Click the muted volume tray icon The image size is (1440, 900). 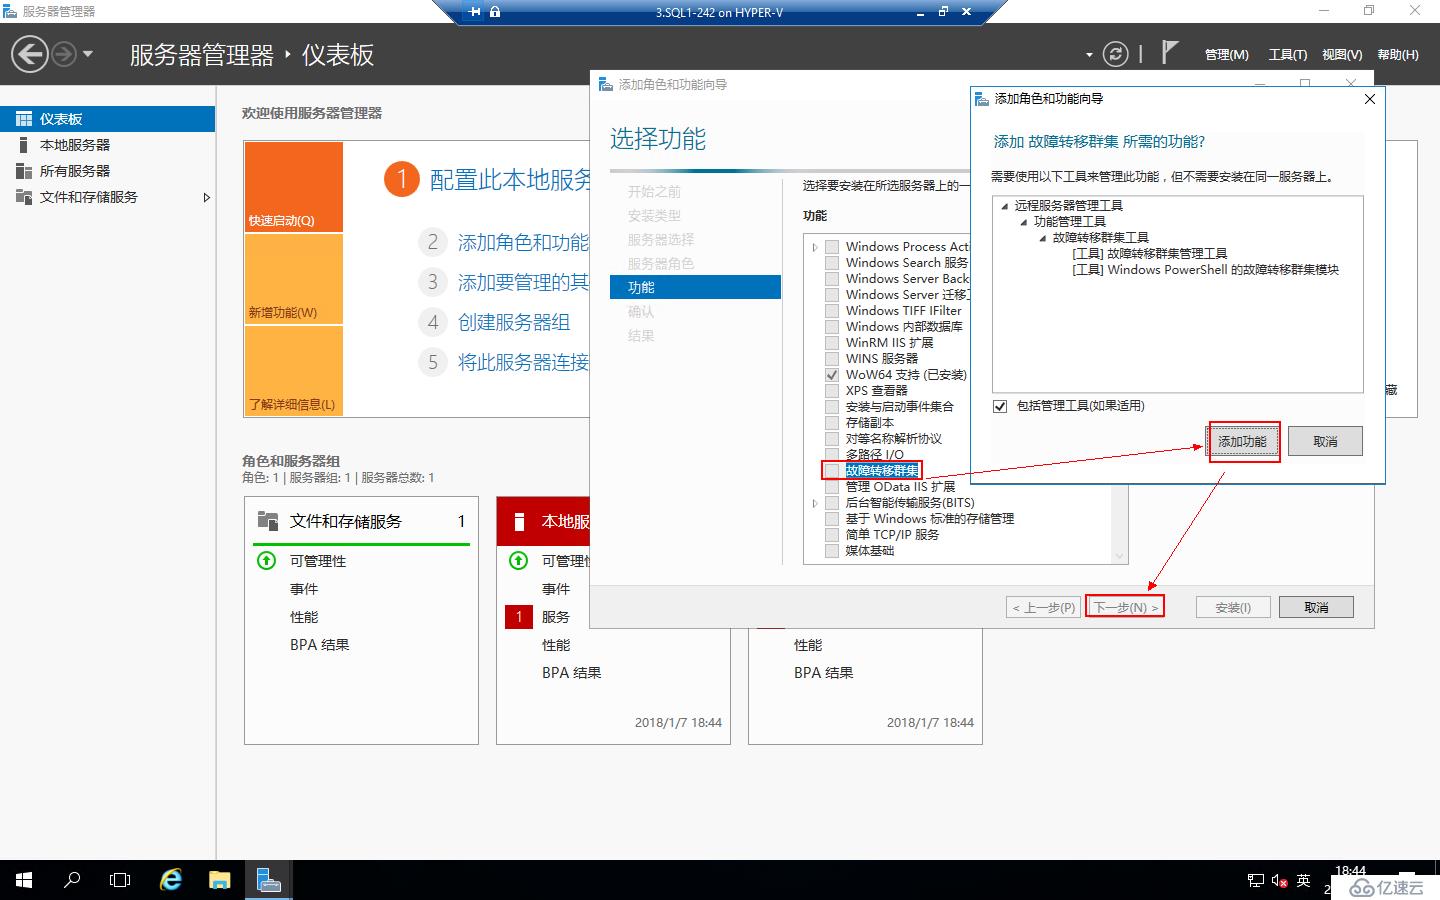coord(1280,881)
